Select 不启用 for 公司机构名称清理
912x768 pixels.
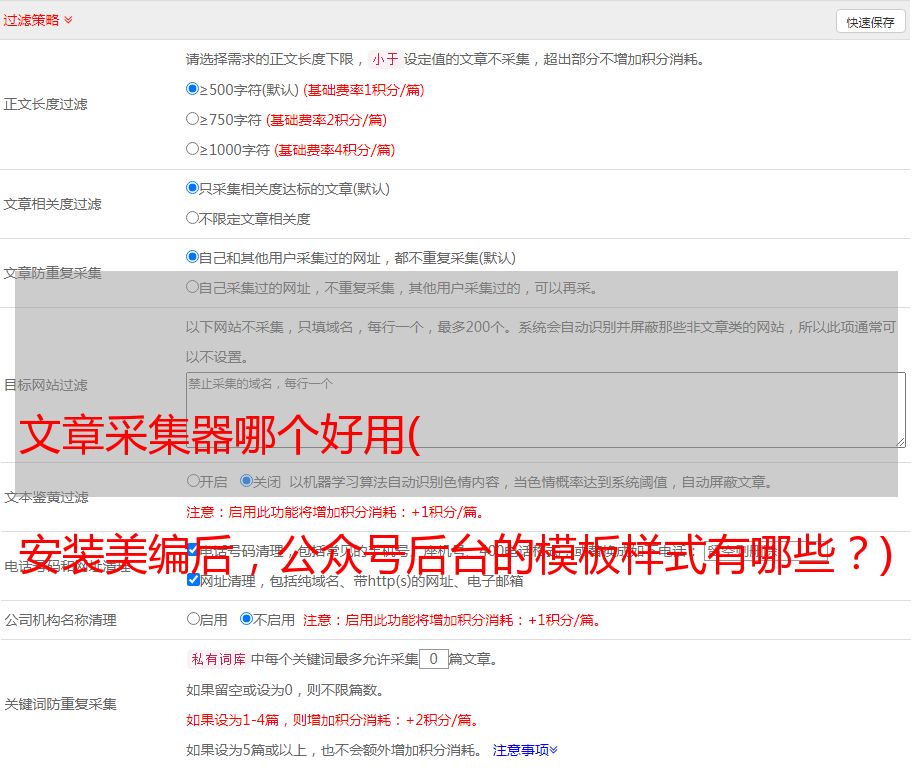coord(247,618)
